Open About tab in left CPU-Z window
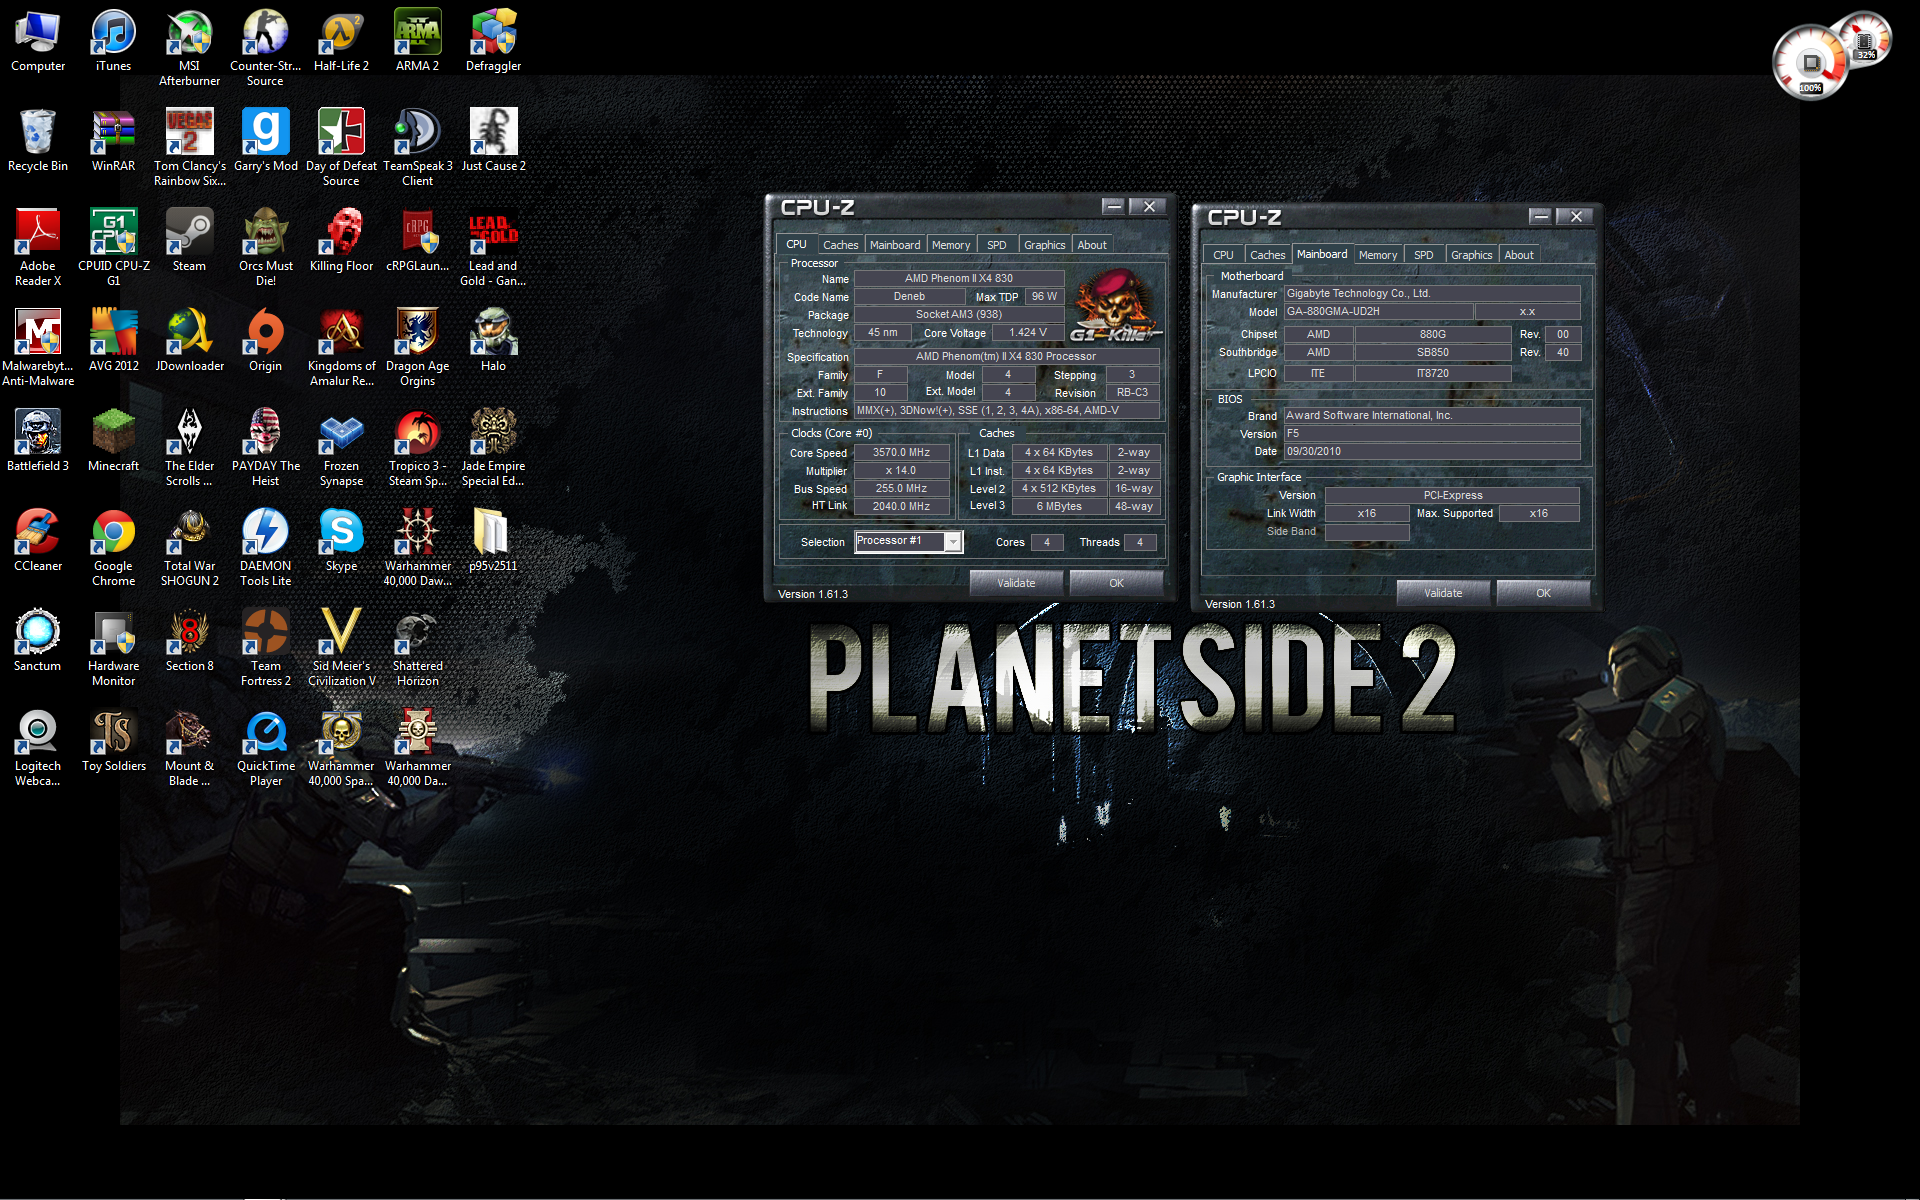This screenshot has height=1200, width=1920. tap(1092, 245)
